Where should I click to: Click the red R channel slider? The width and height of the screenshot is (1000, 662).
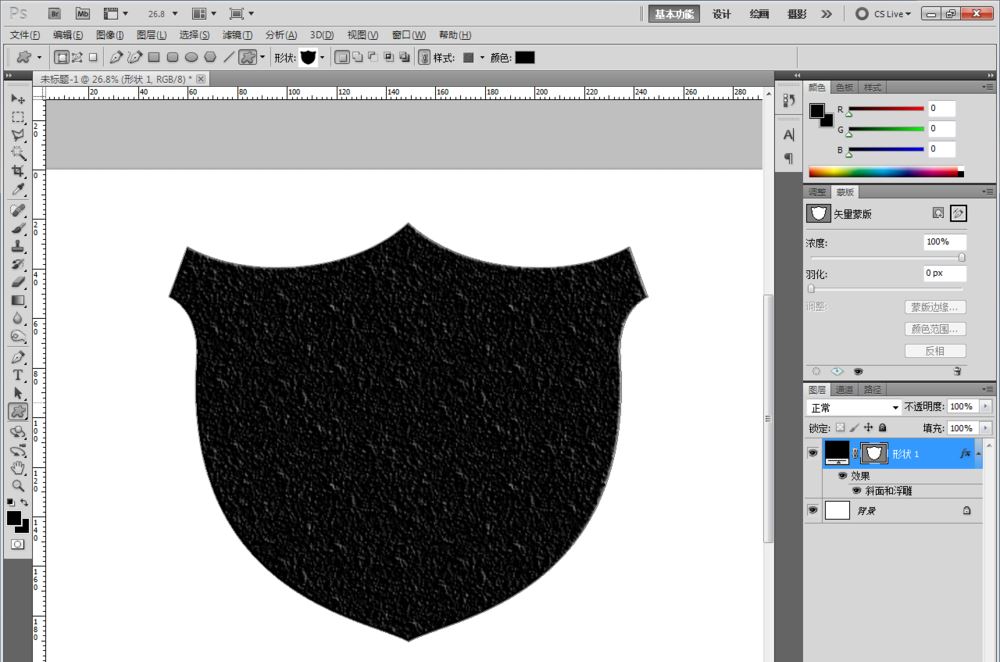886,109
